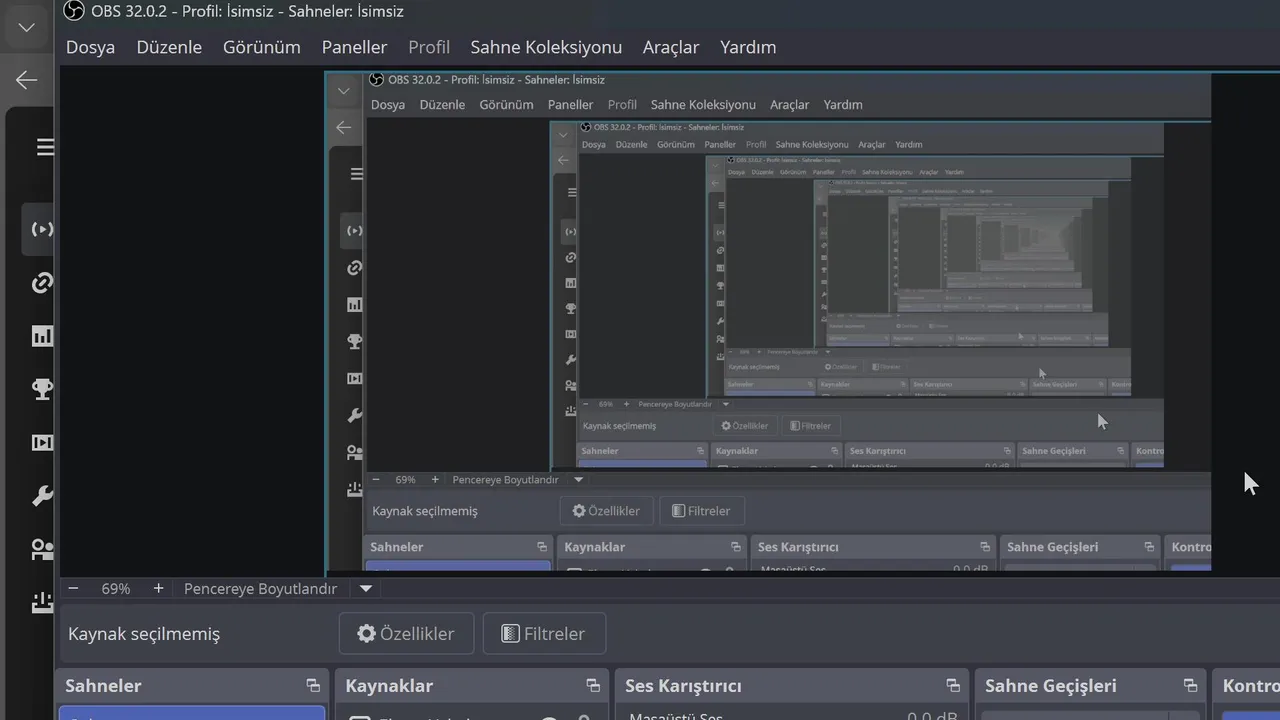Click Filtreler in the largest nested preview

(x=701, y=511)
